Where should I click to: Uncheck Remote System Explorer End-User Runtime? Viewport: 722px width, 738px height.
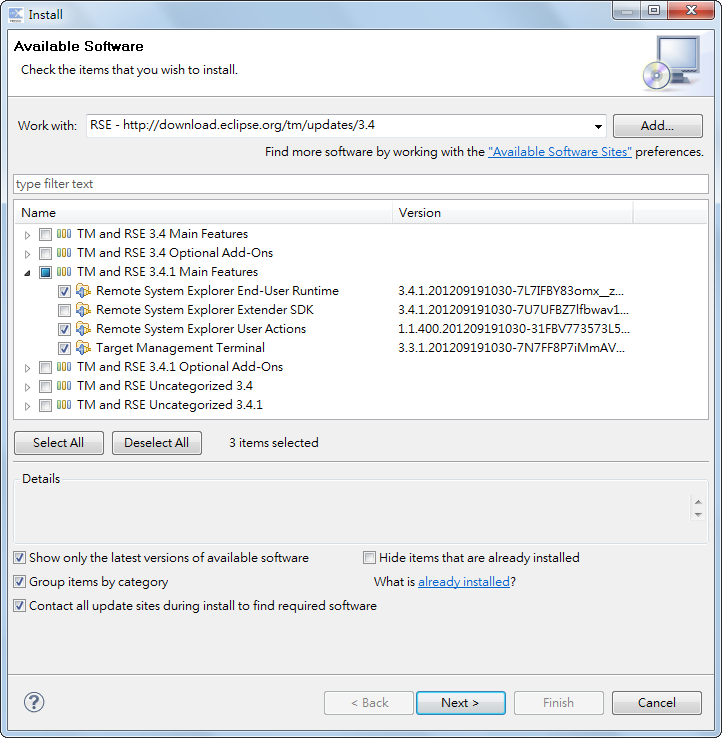[64, 291]
